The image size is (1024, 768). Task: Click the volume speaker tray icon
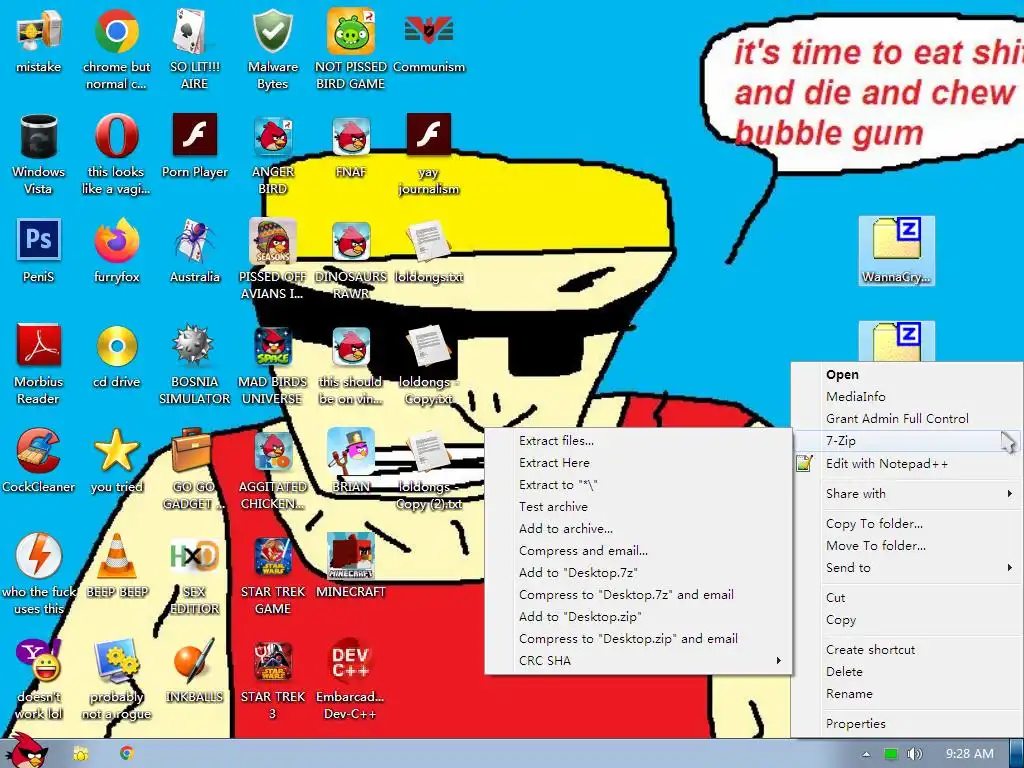click(x=914, y=754)
